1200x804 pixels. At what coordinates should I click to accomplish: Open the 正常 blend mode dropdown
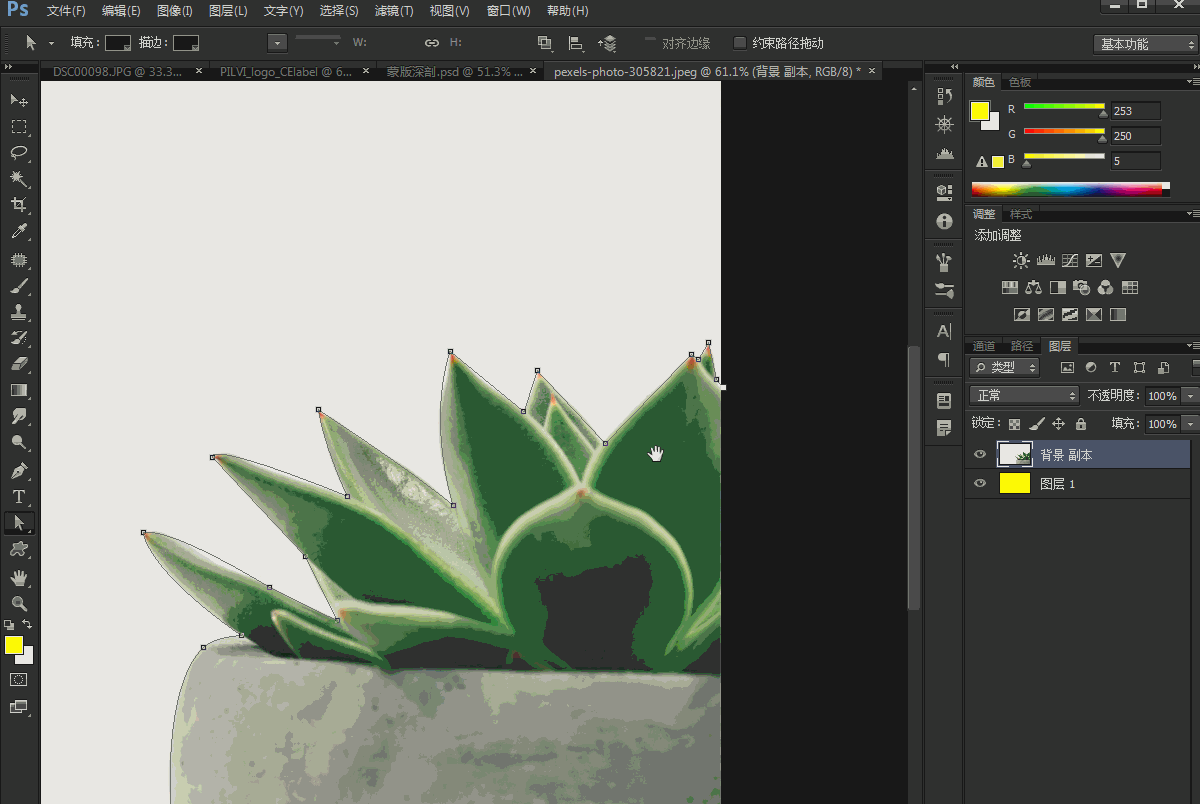click(x=1024, y=395)
